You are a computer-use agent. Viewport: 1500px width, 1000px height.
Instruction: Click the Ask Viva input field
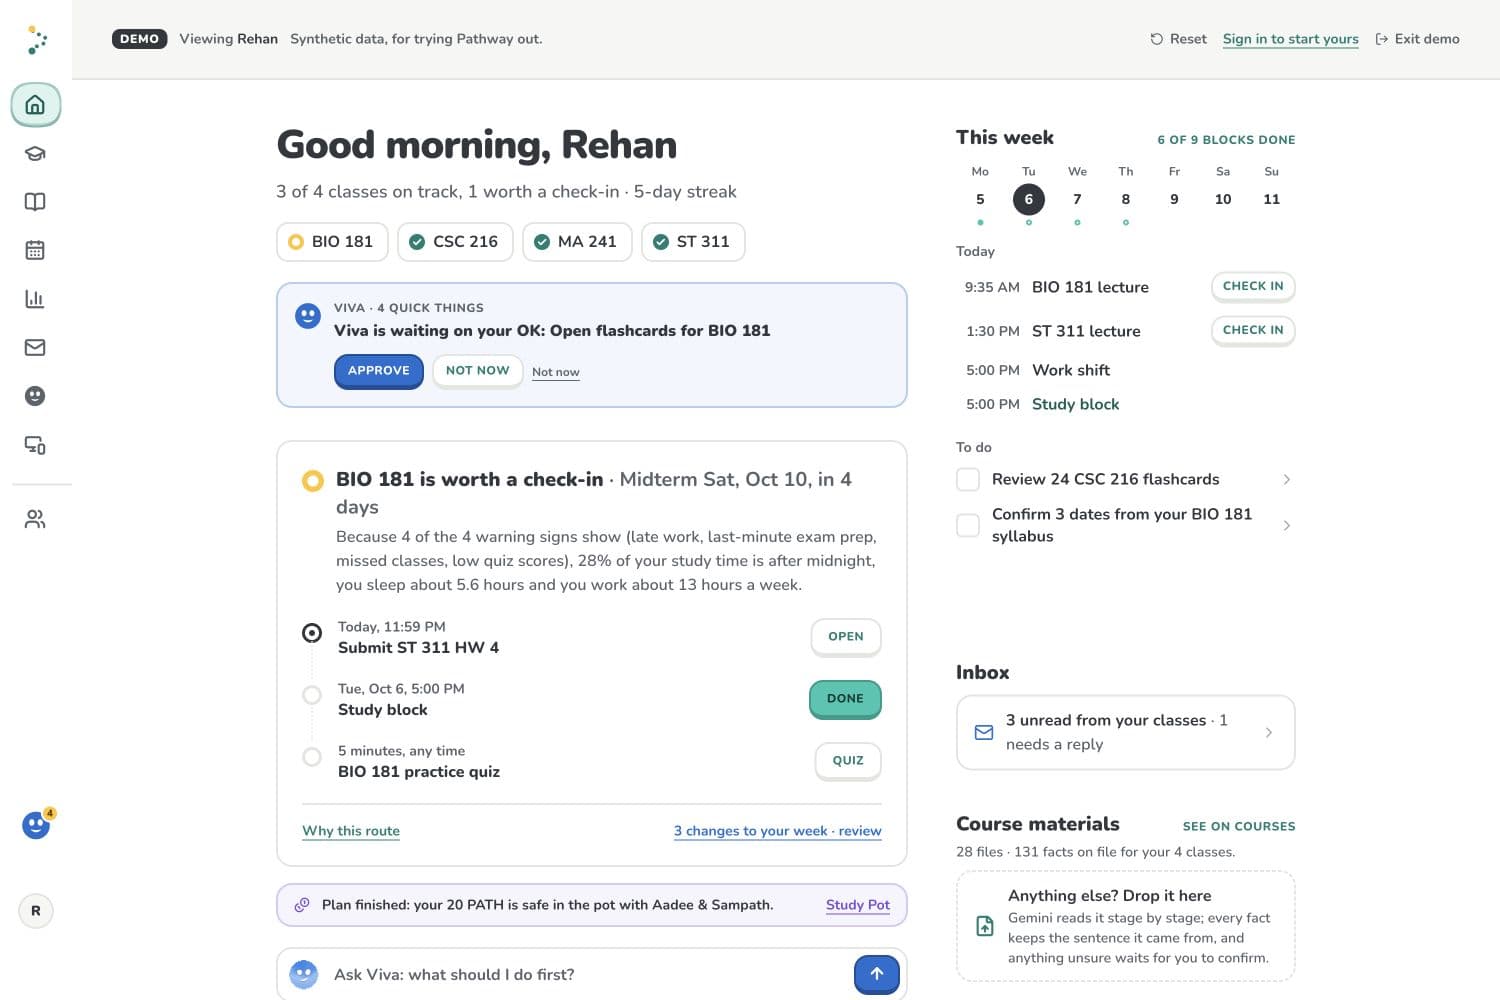click(592, 974)
